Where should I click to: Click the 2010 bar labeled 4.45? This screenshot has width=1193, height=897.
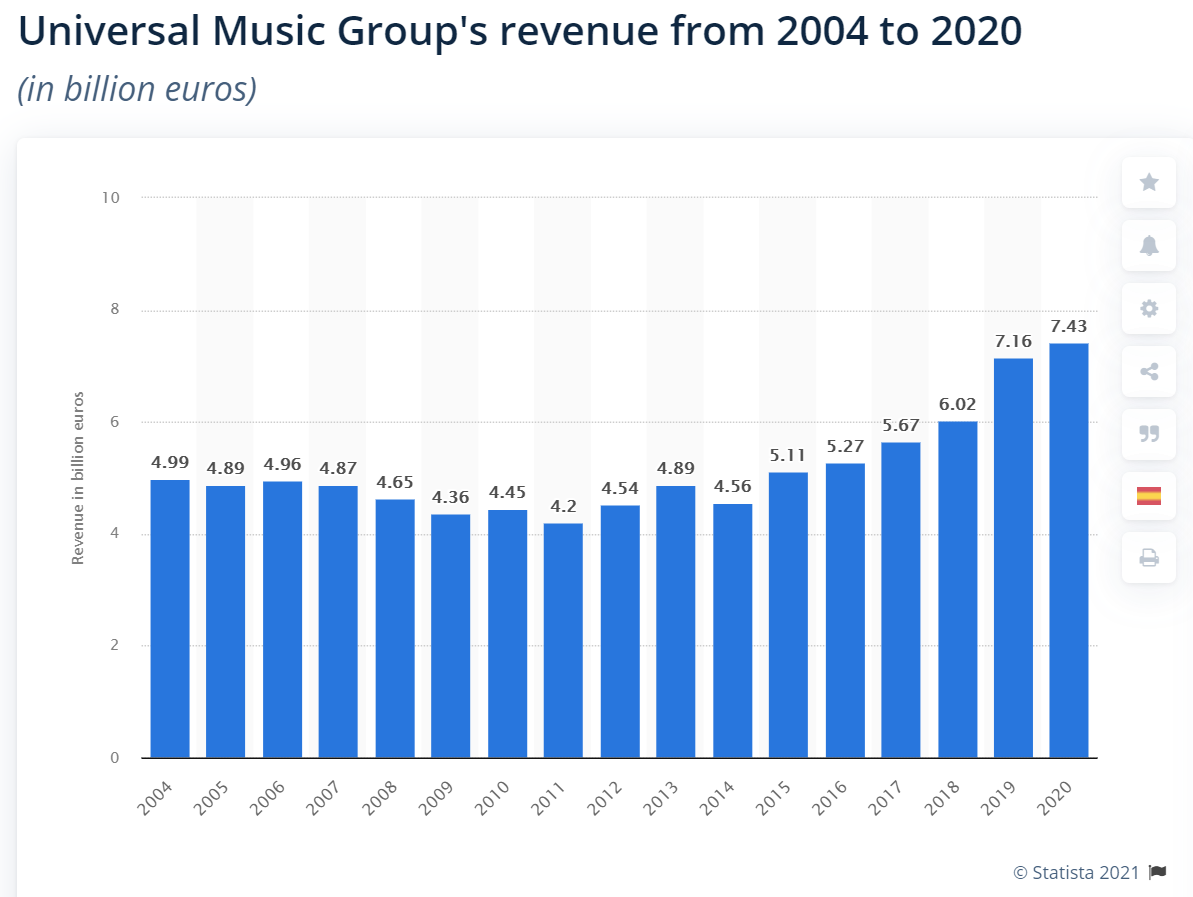pyautogui.click(x=507, y=634)
